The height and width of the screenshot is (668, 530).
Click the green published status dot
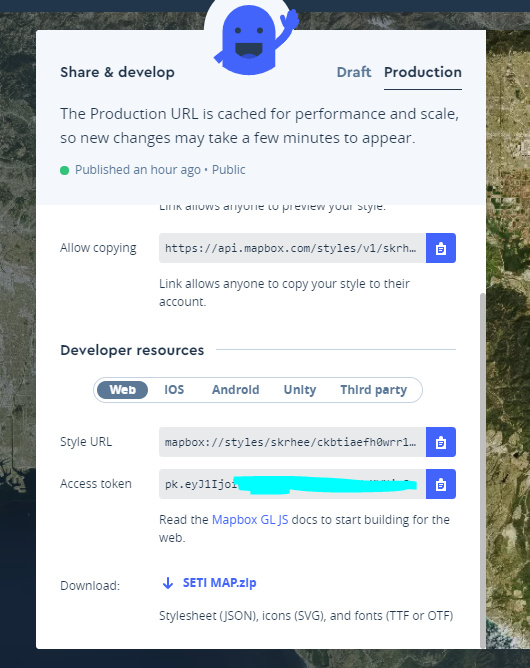[x=64, y=170]
